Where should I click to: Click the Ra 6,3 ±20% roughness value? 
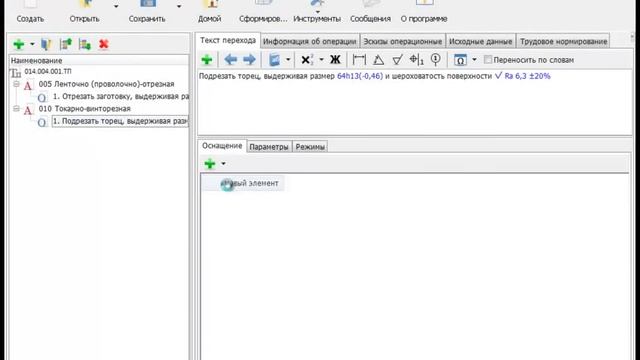[527, 76]
